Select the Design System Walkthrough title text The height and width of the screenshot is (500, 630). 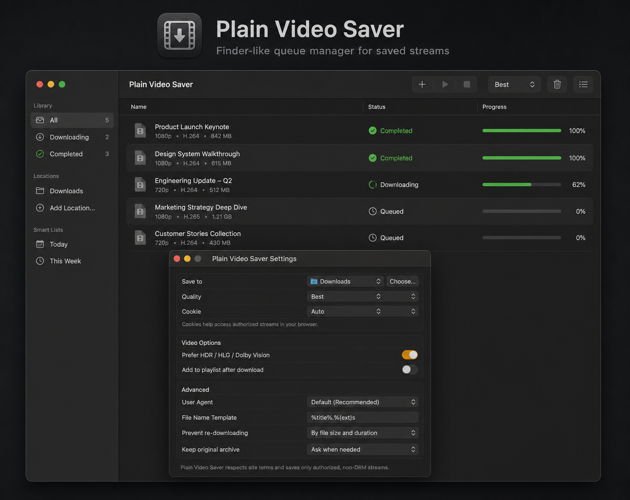pos(197,154)
